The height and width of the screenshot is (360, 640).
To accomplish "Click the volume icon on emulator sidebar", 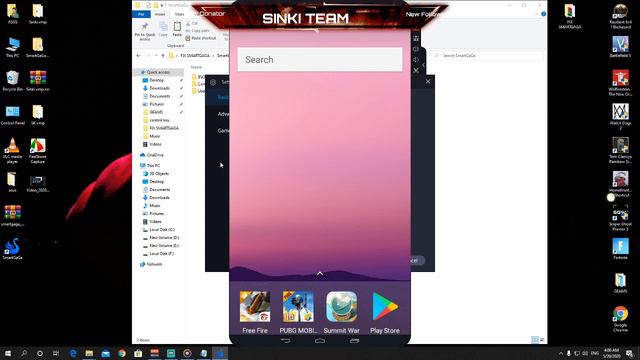I will [x=416, y=60].
